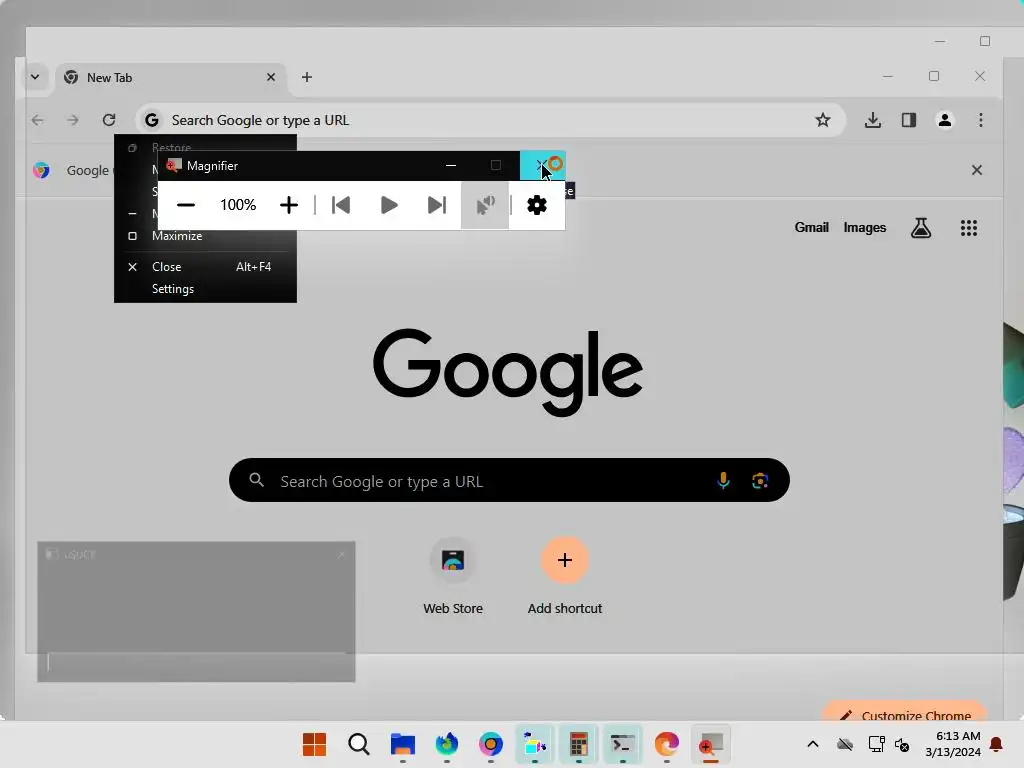
Task: Switch to Chrome in the taskbar
Action: pyautogui.click(x=490, y=744)
